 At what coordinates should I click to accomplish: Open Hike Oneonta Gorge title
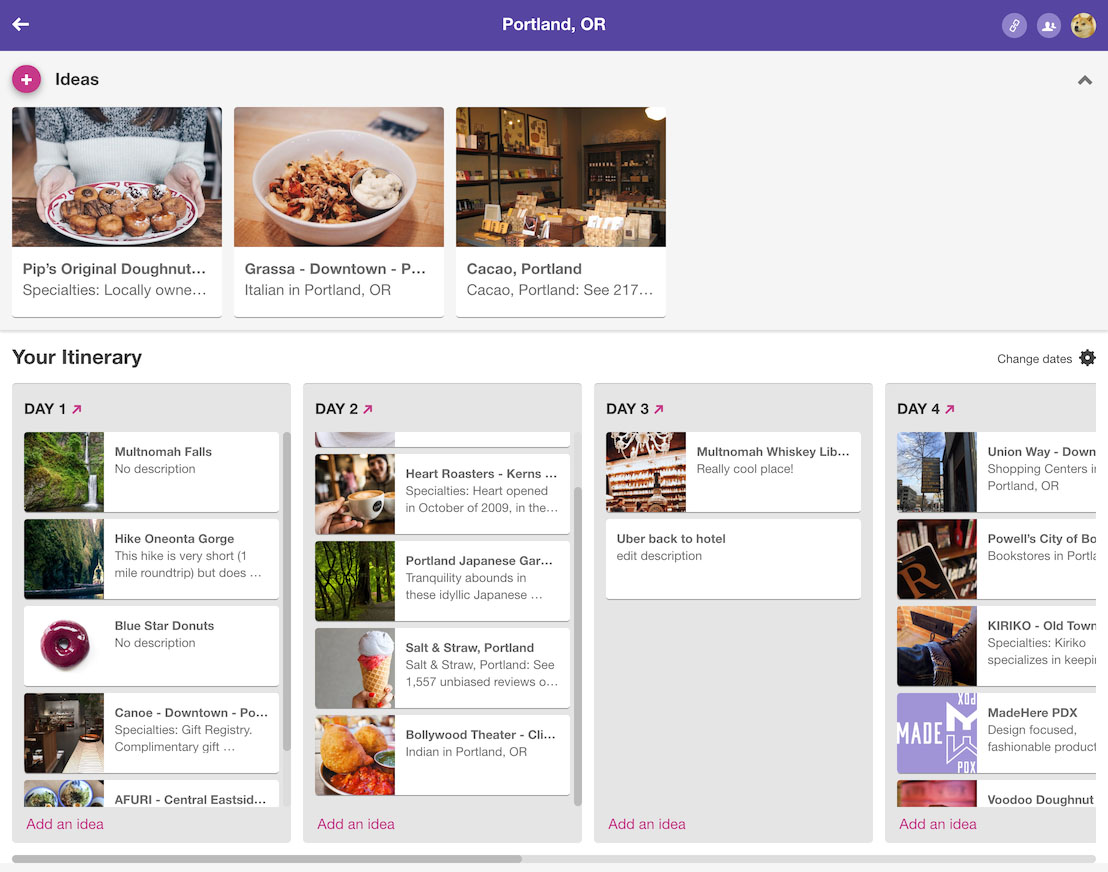[175, 538]
